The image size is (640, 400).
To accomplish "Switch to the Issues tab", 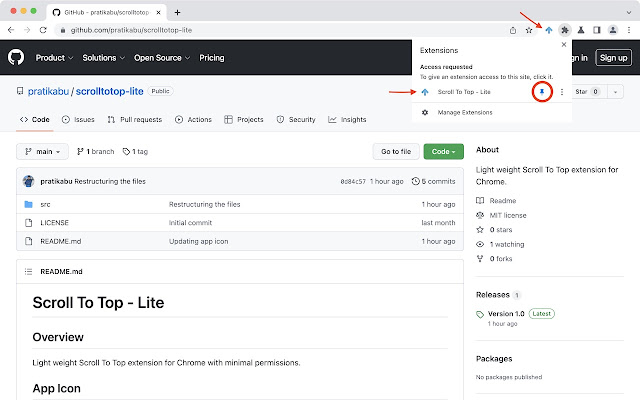I will [x=78, y=119].
